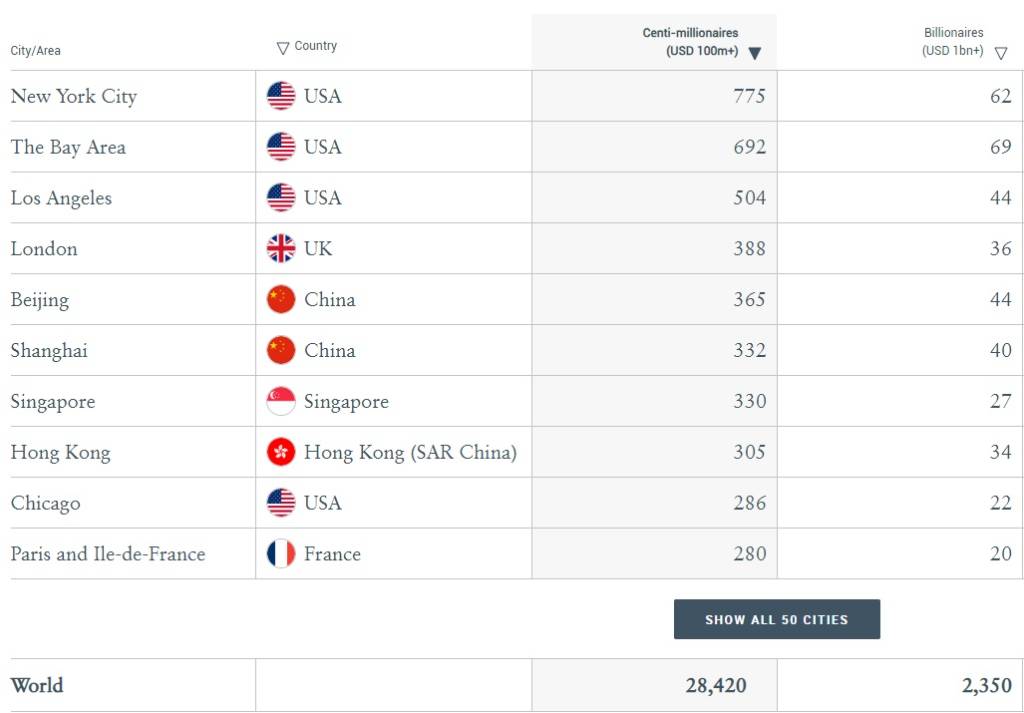Click the Paris and Ile-de-France entry
1024x713 pixels.
108,554
